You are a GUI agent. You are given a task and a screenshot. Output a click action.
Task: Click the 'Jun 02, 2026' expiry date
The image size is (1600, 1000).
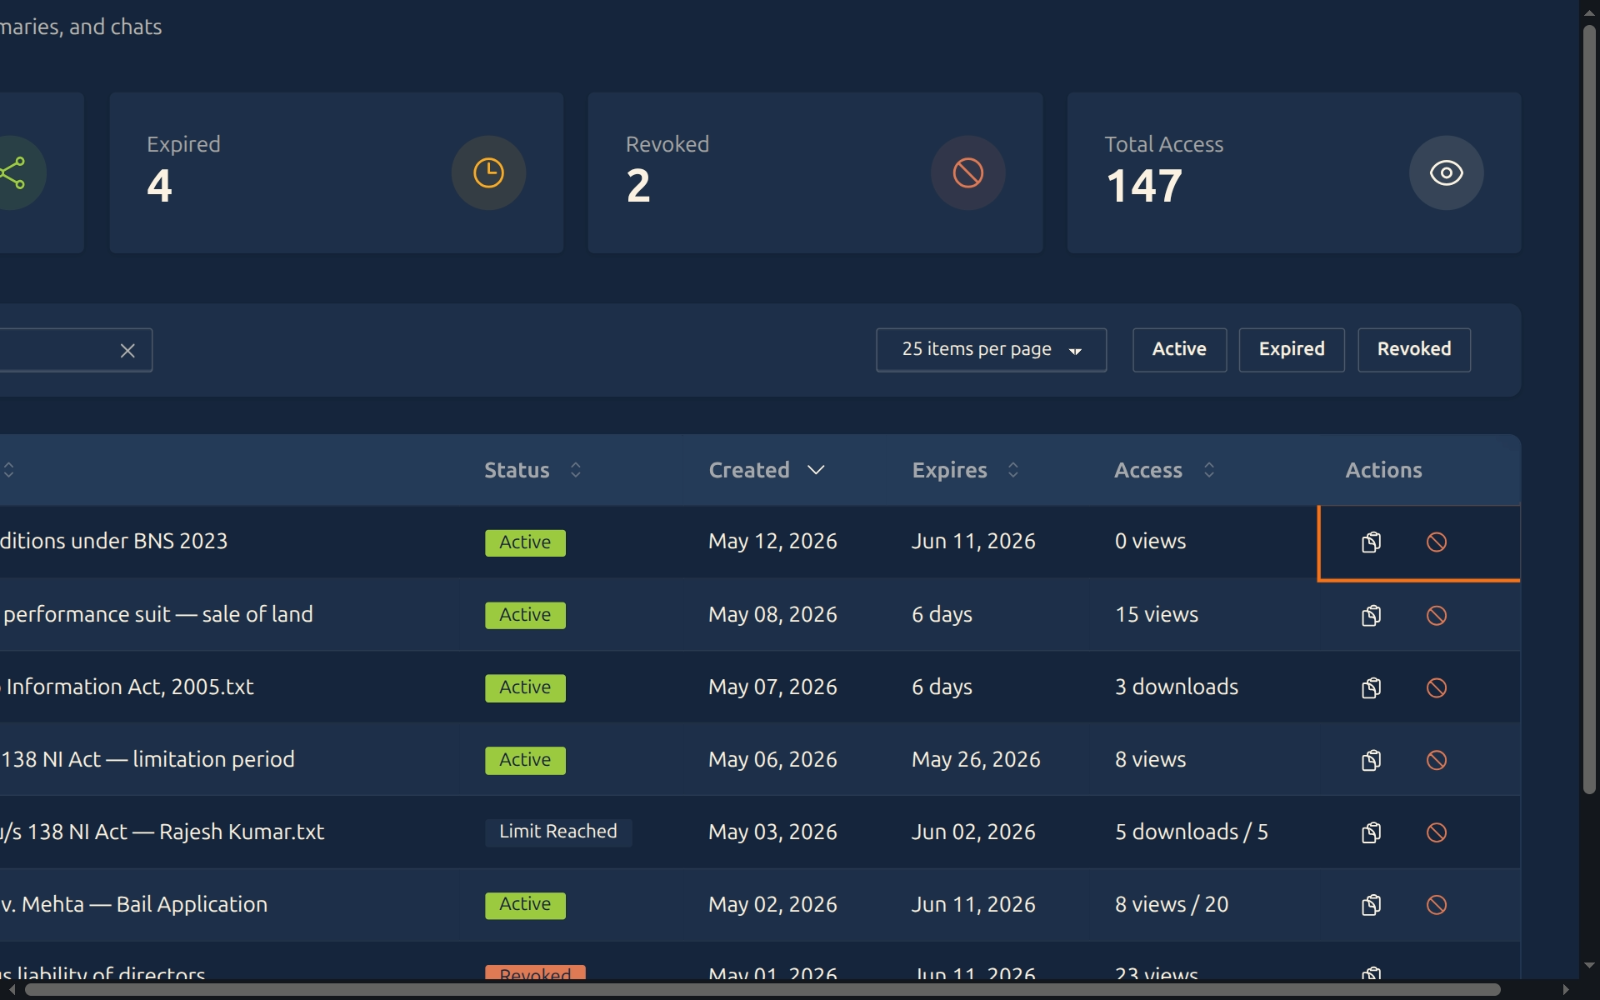tap(973, 832)
